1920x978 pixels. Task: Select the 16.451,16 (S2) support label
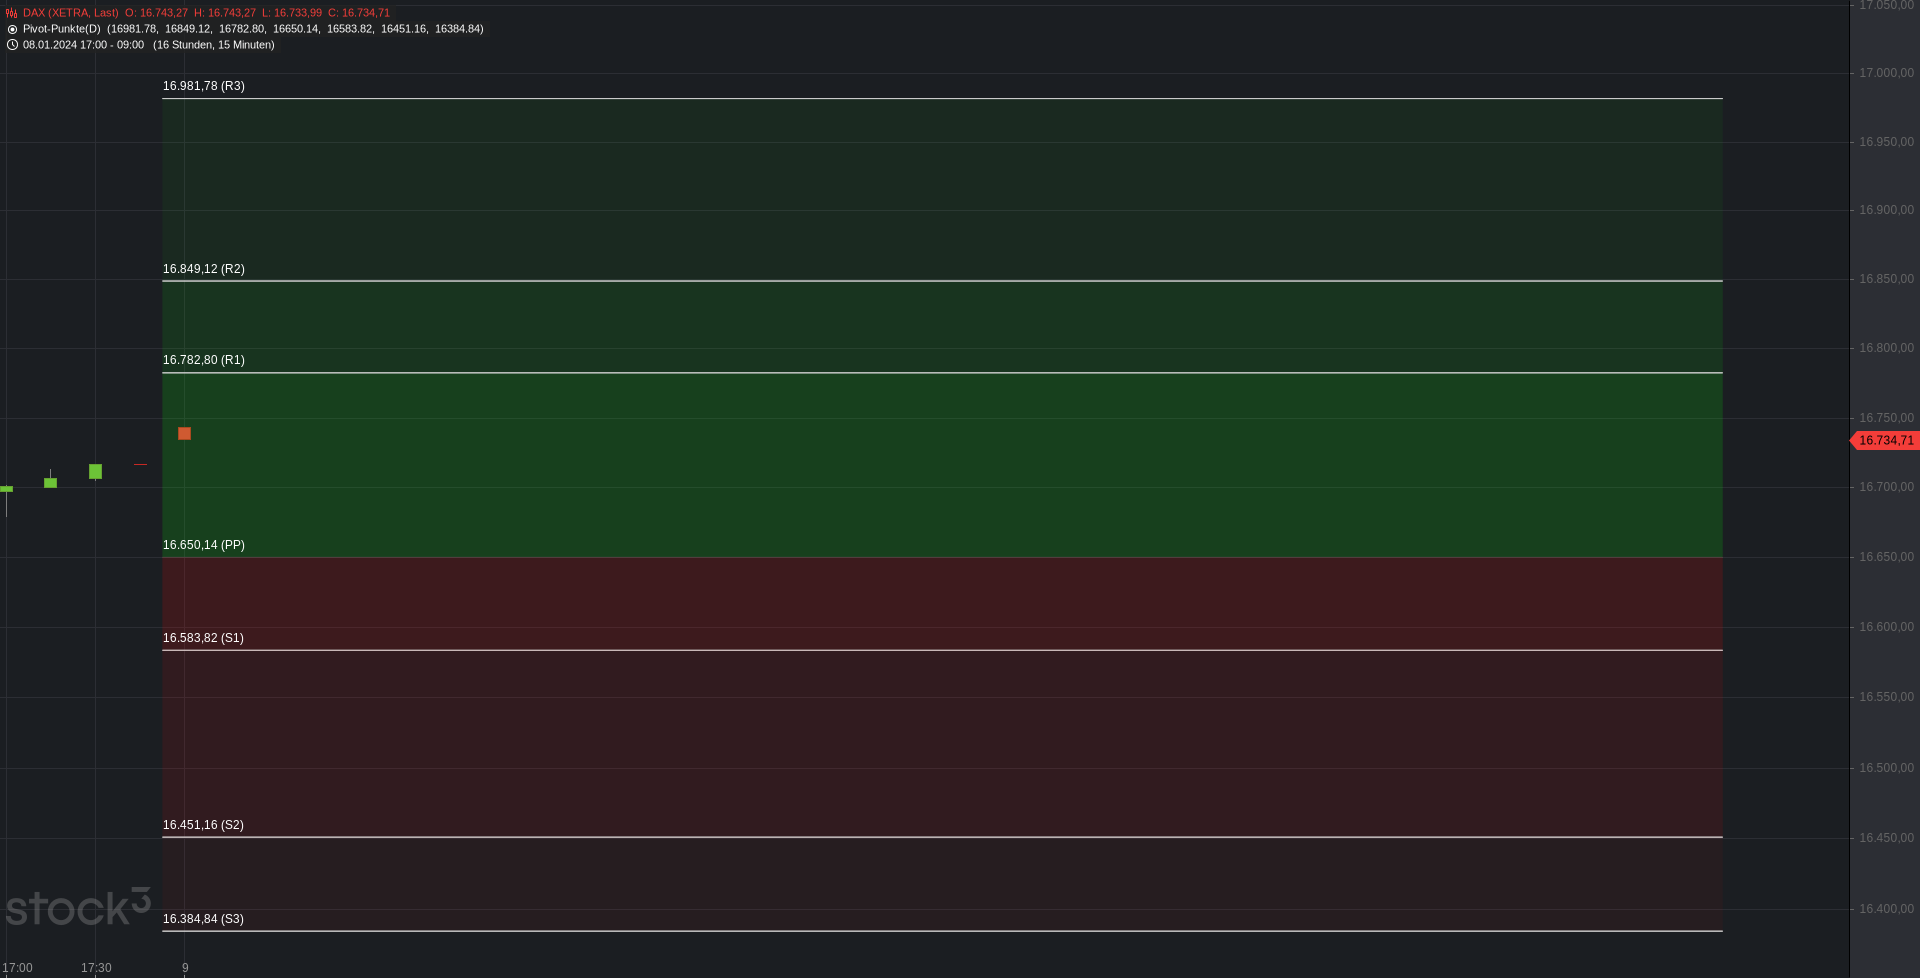203,825
